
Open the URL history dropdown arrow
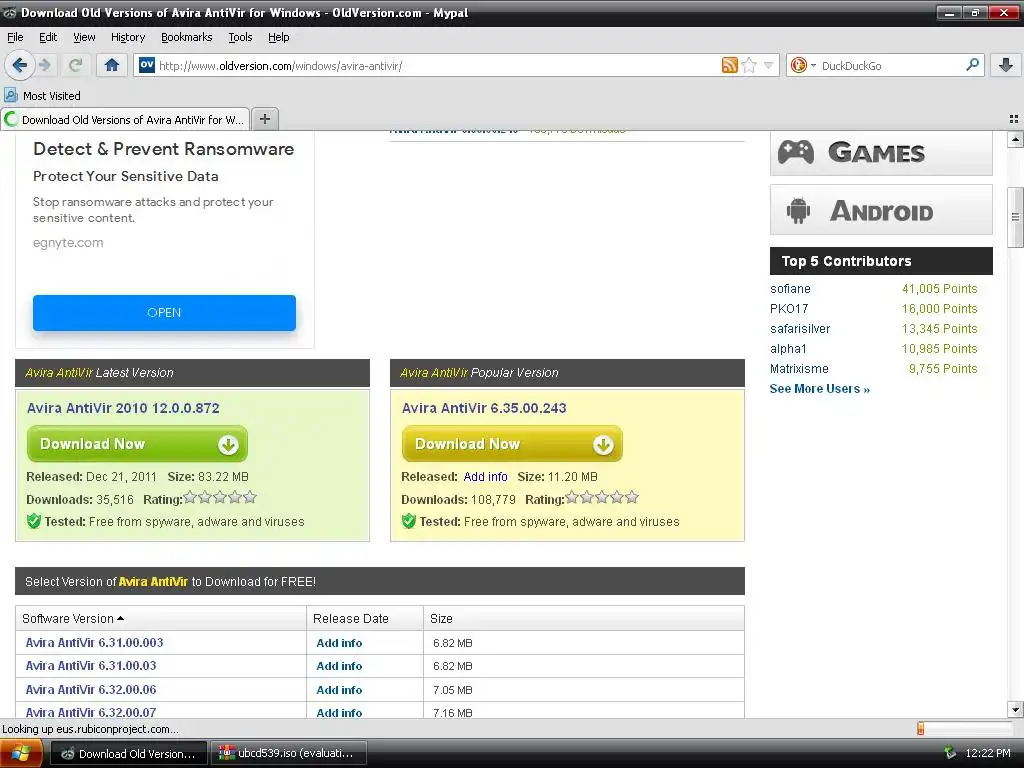point(769,65)
